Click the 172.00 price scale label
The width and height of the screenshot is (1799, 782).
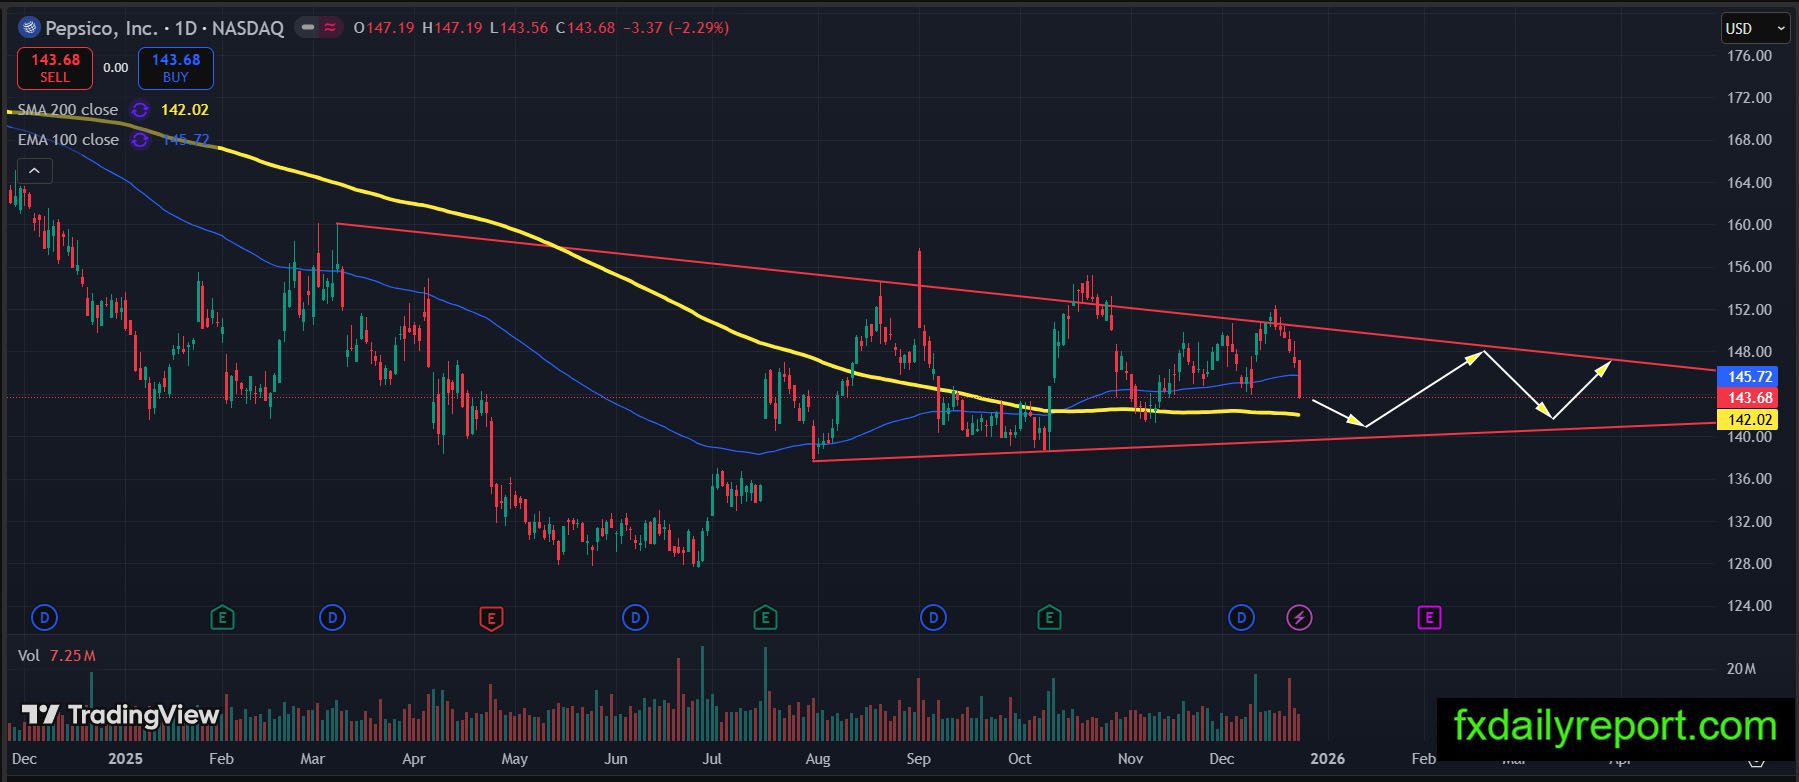point(1750,98)
